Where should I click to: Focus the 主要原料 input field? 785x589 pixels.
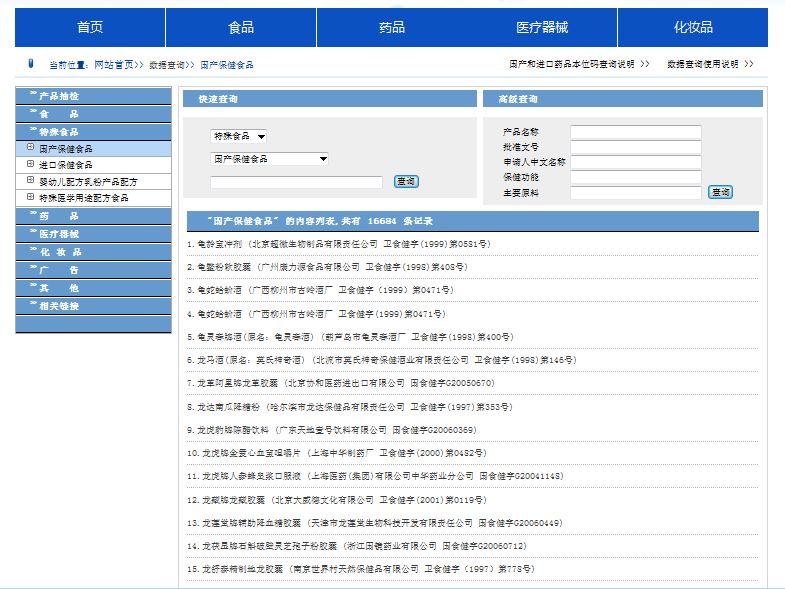pyautogui.click(x=636, y=193)
